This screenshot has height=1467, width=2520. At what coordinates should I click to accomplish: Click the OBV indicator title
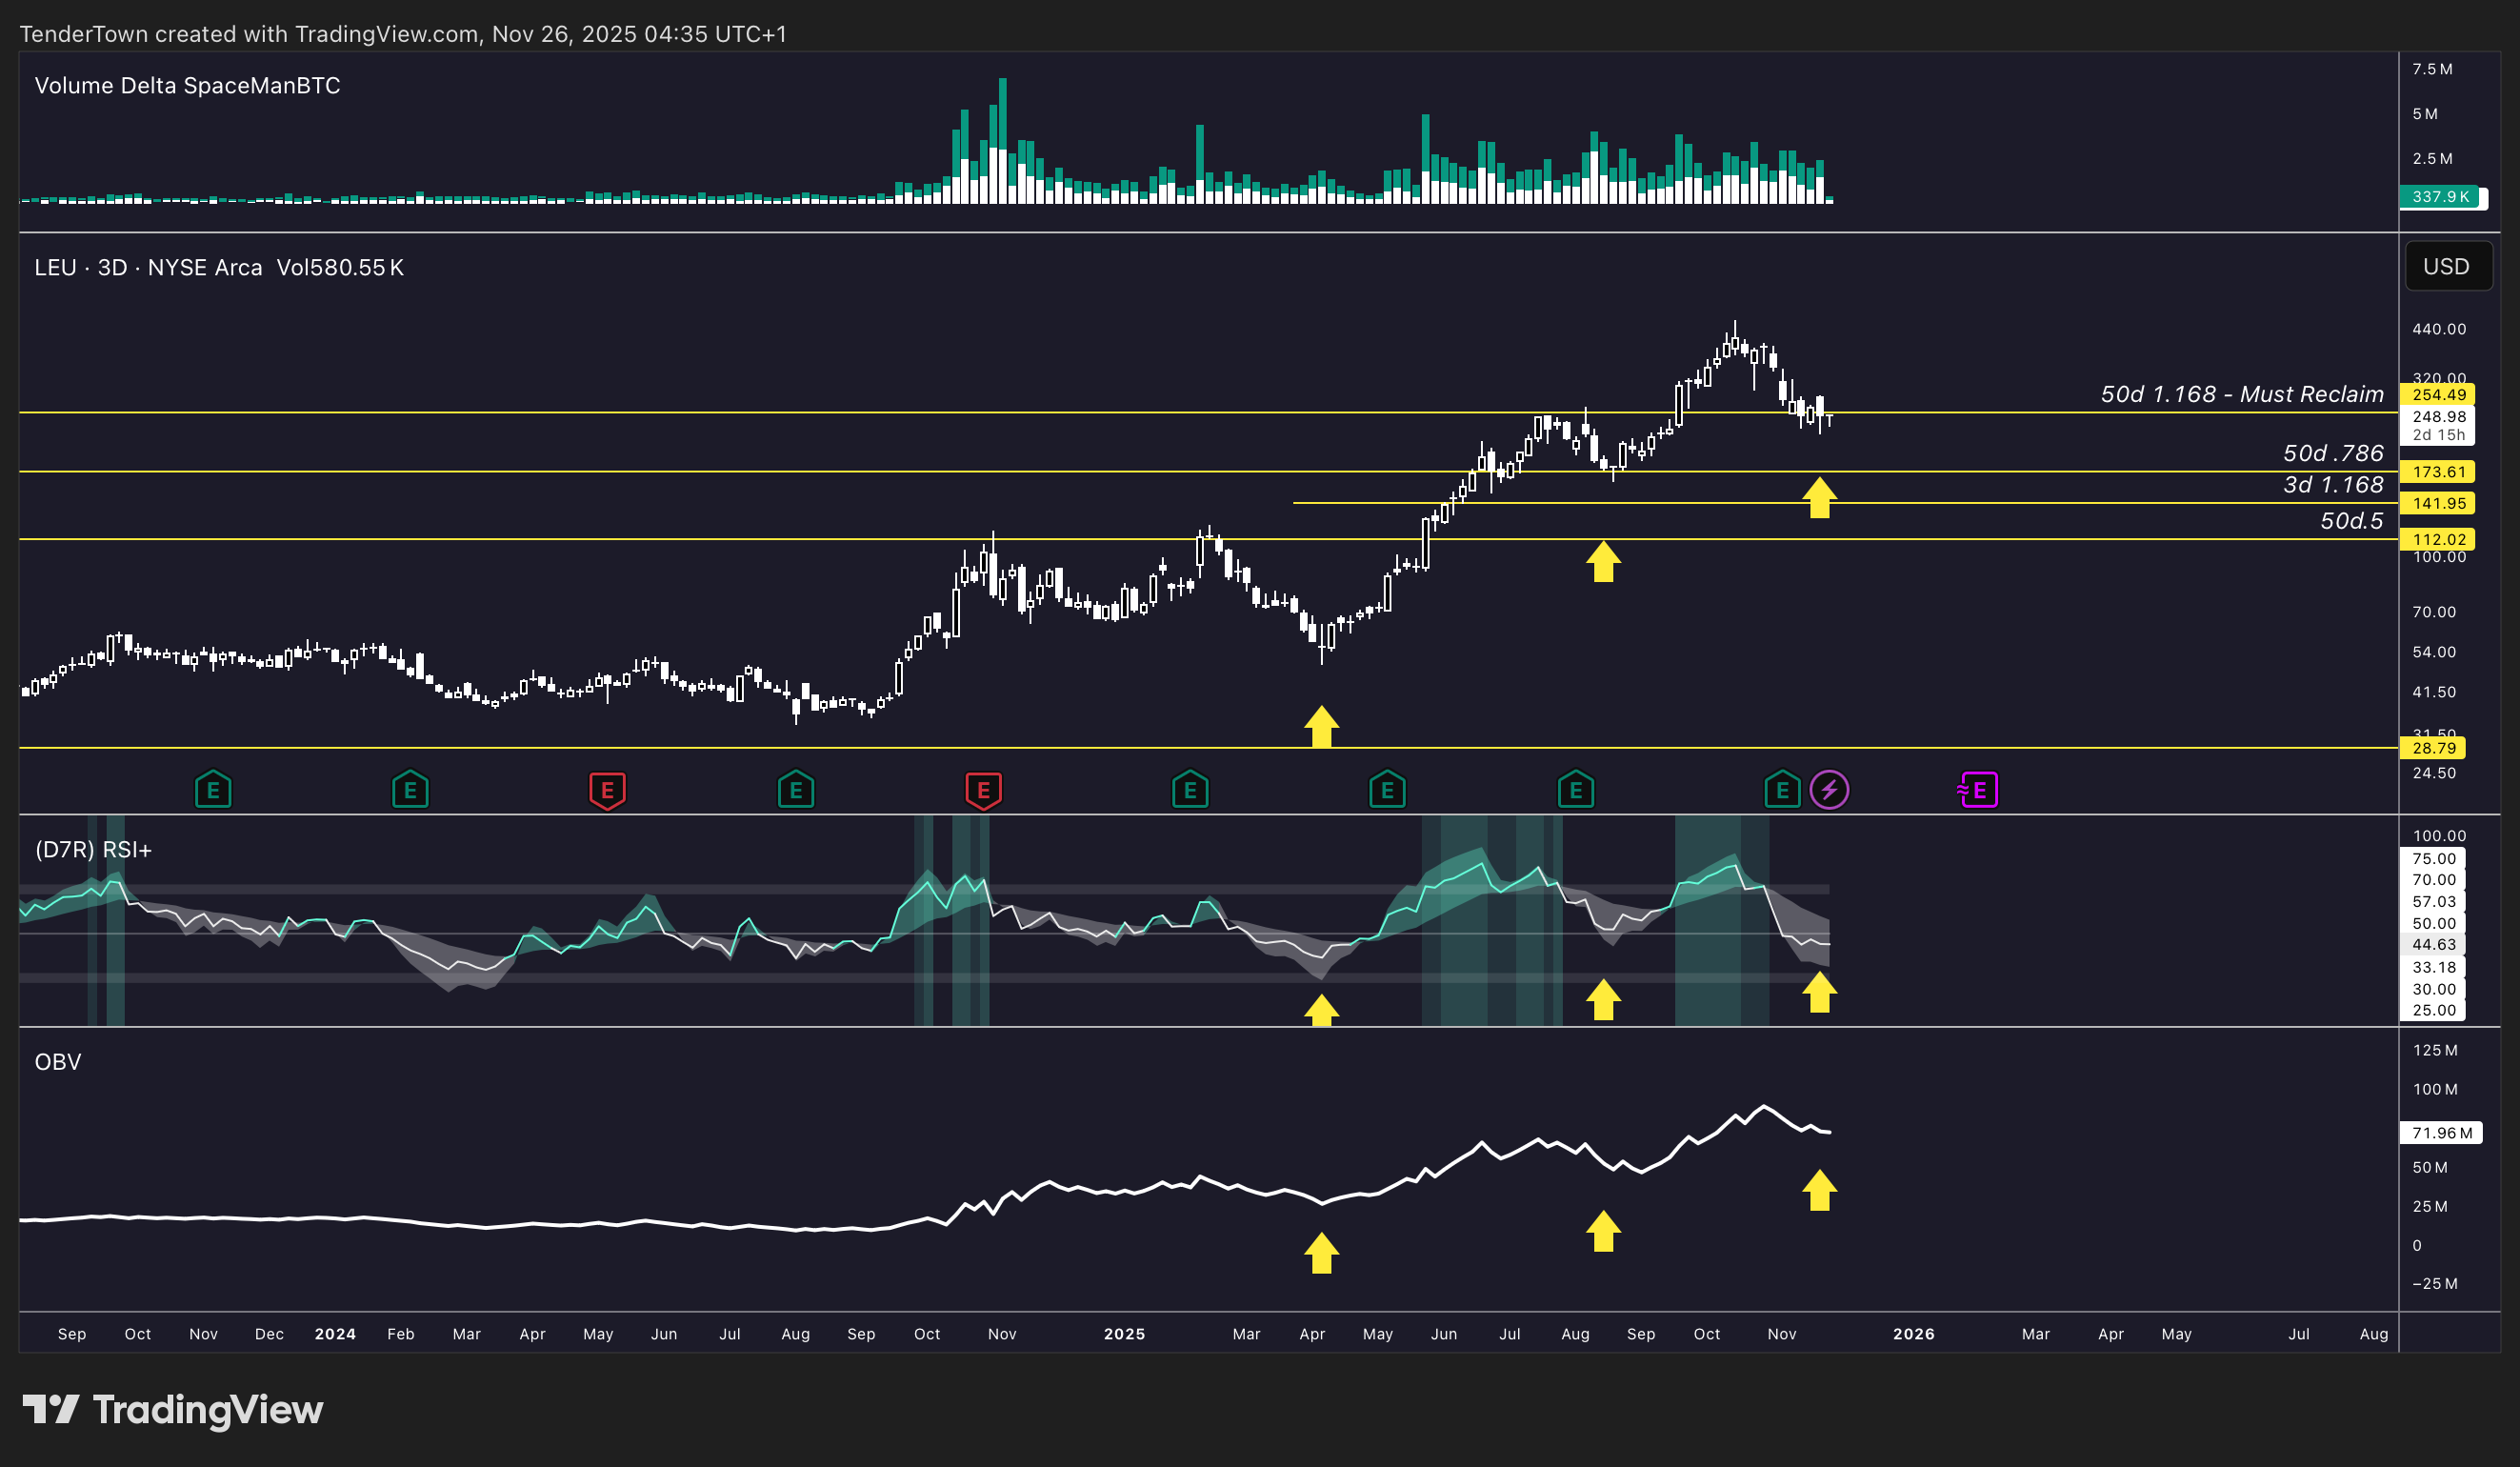pos(58,1062)
